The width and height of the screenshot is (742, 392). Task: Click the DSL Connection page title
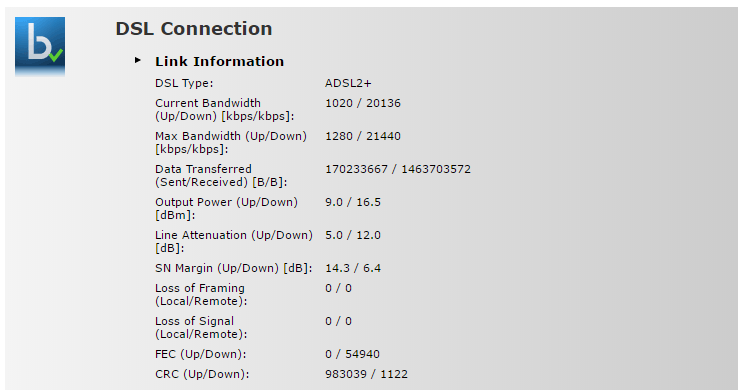pos(194,28)
